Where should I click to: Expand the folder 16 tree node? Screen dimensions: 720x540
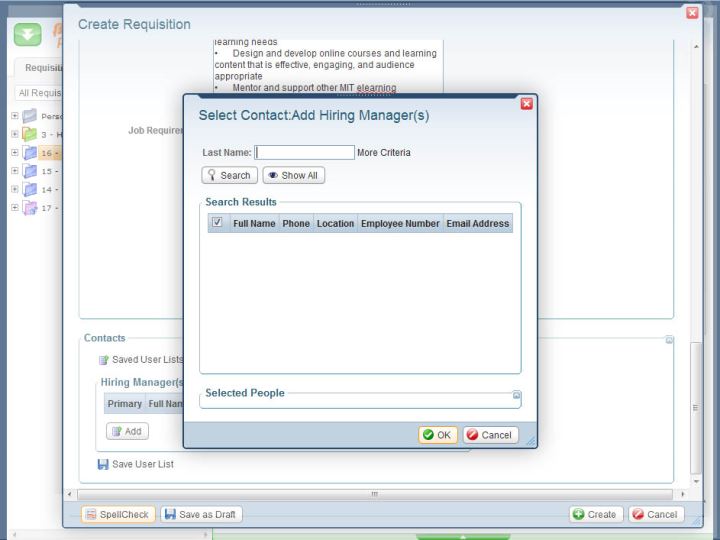pos(15,153)
